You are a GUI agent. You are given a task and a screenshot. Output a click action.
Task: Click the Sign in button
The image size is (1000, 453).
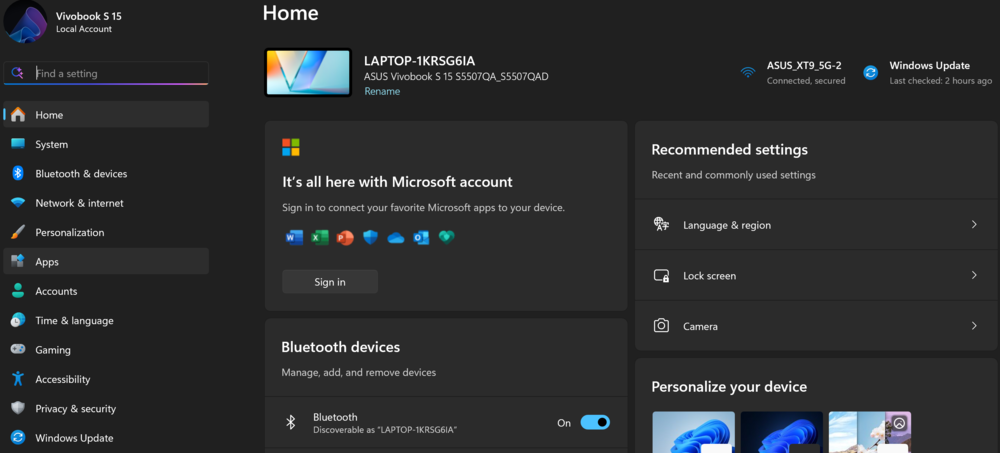[330, 281]
